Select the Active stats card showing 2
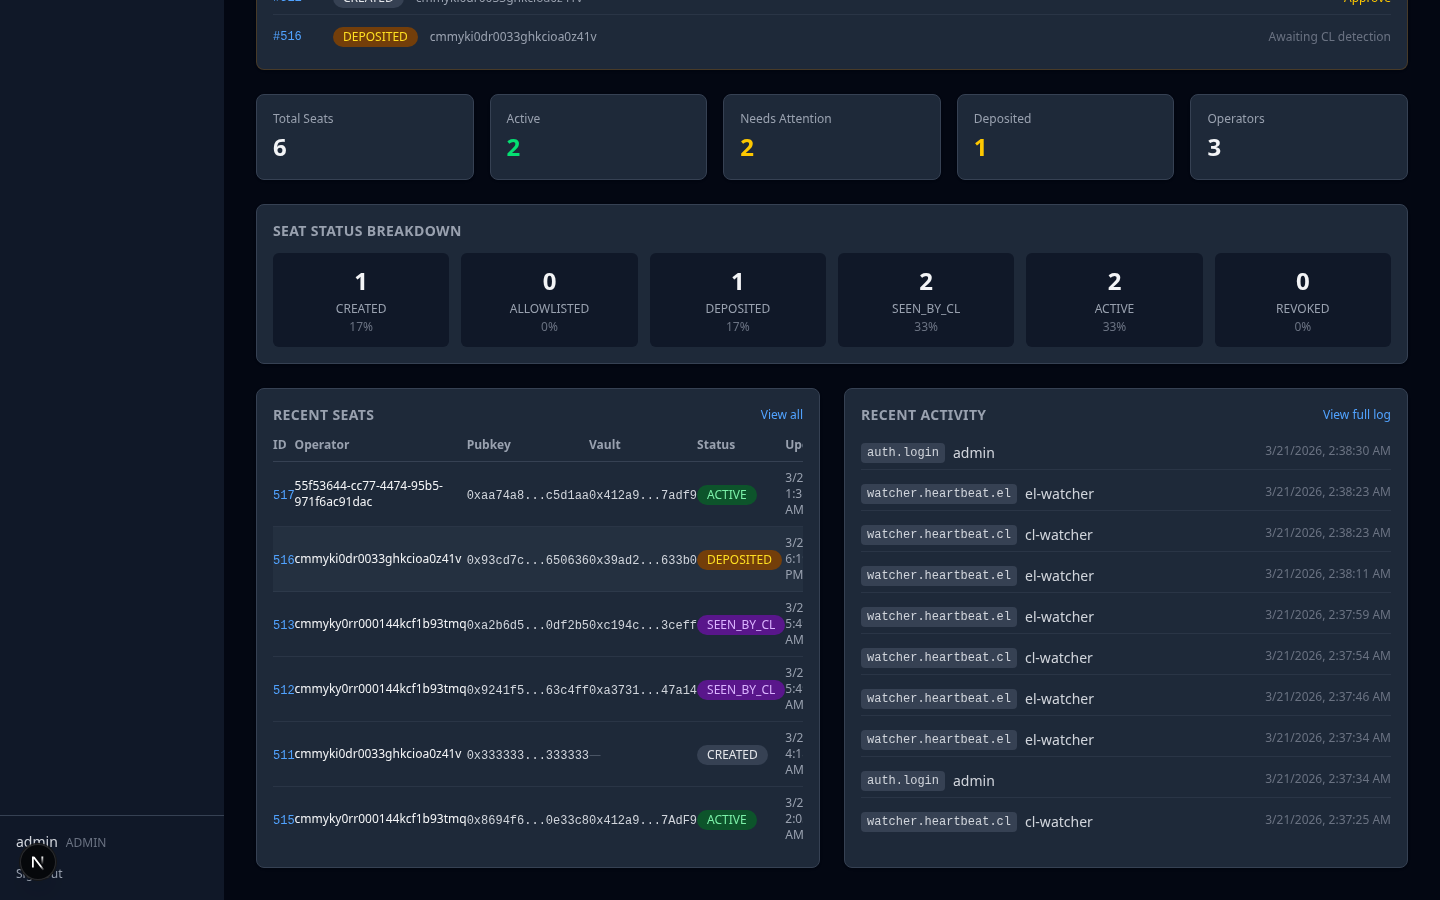This screenshot has height=900, width=1440. coord(598,137)
